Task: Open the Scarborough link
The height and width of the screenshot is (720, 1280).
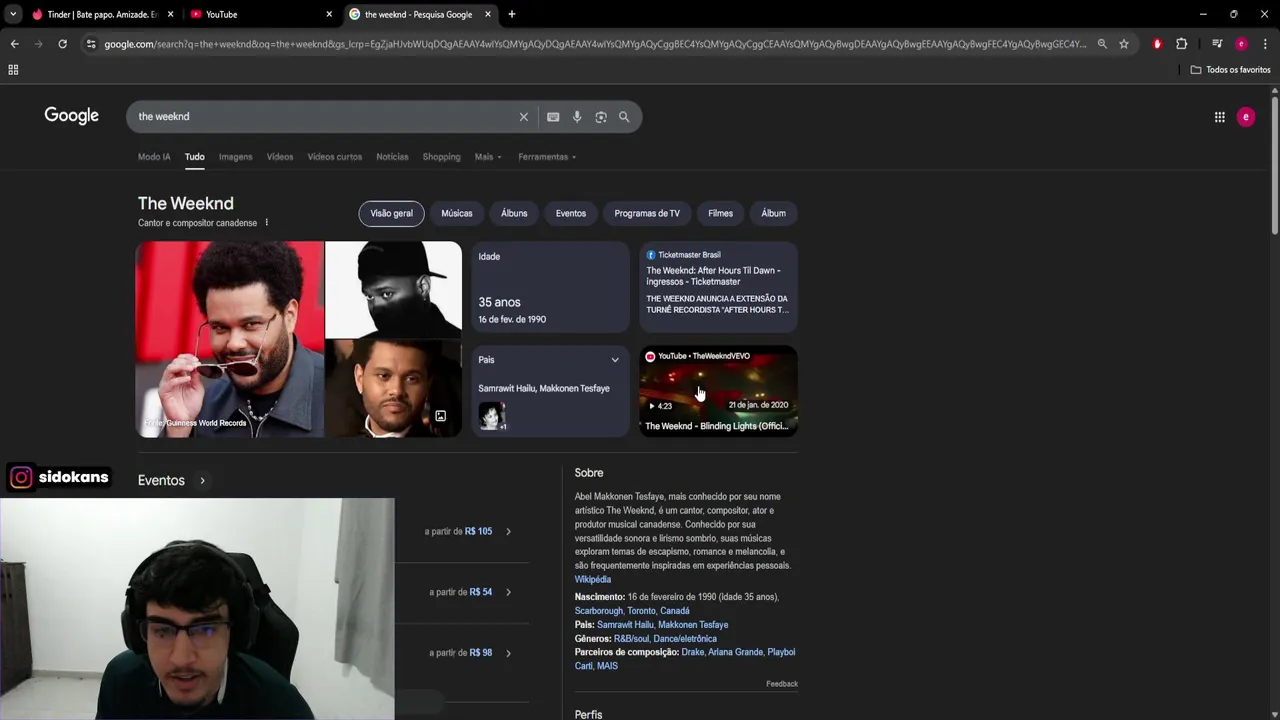Action: click(599, 611)
